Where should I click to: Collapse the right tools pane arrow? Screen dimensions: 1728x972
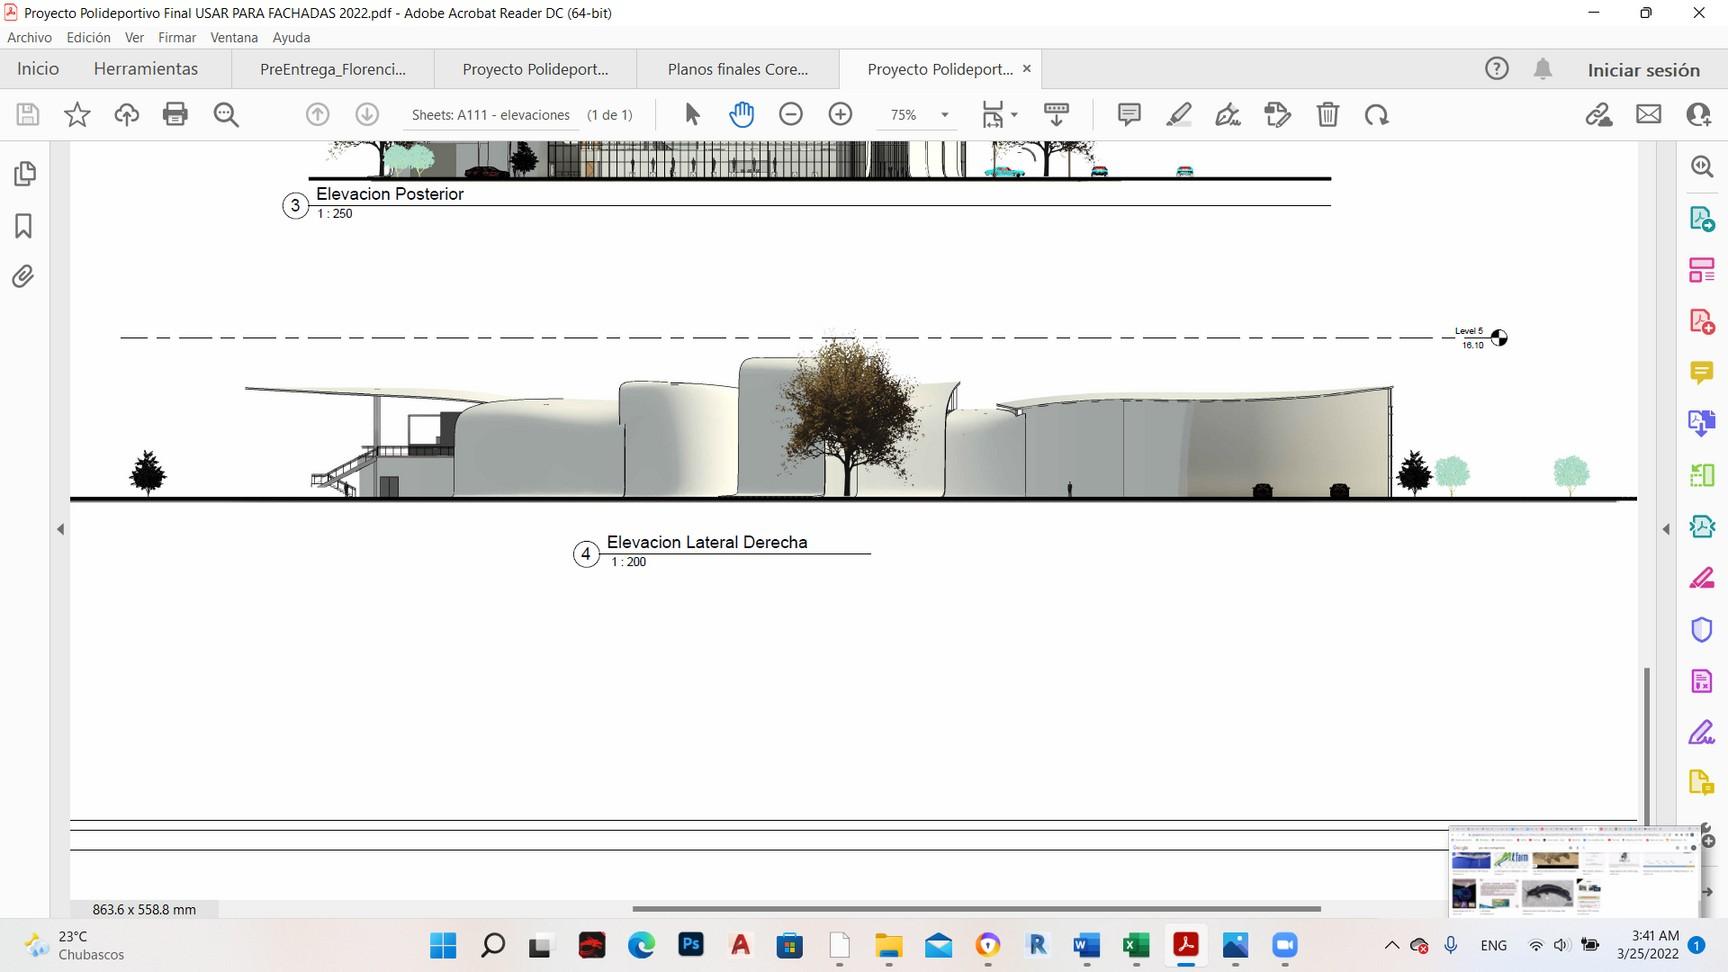(x=1666, y=529)
